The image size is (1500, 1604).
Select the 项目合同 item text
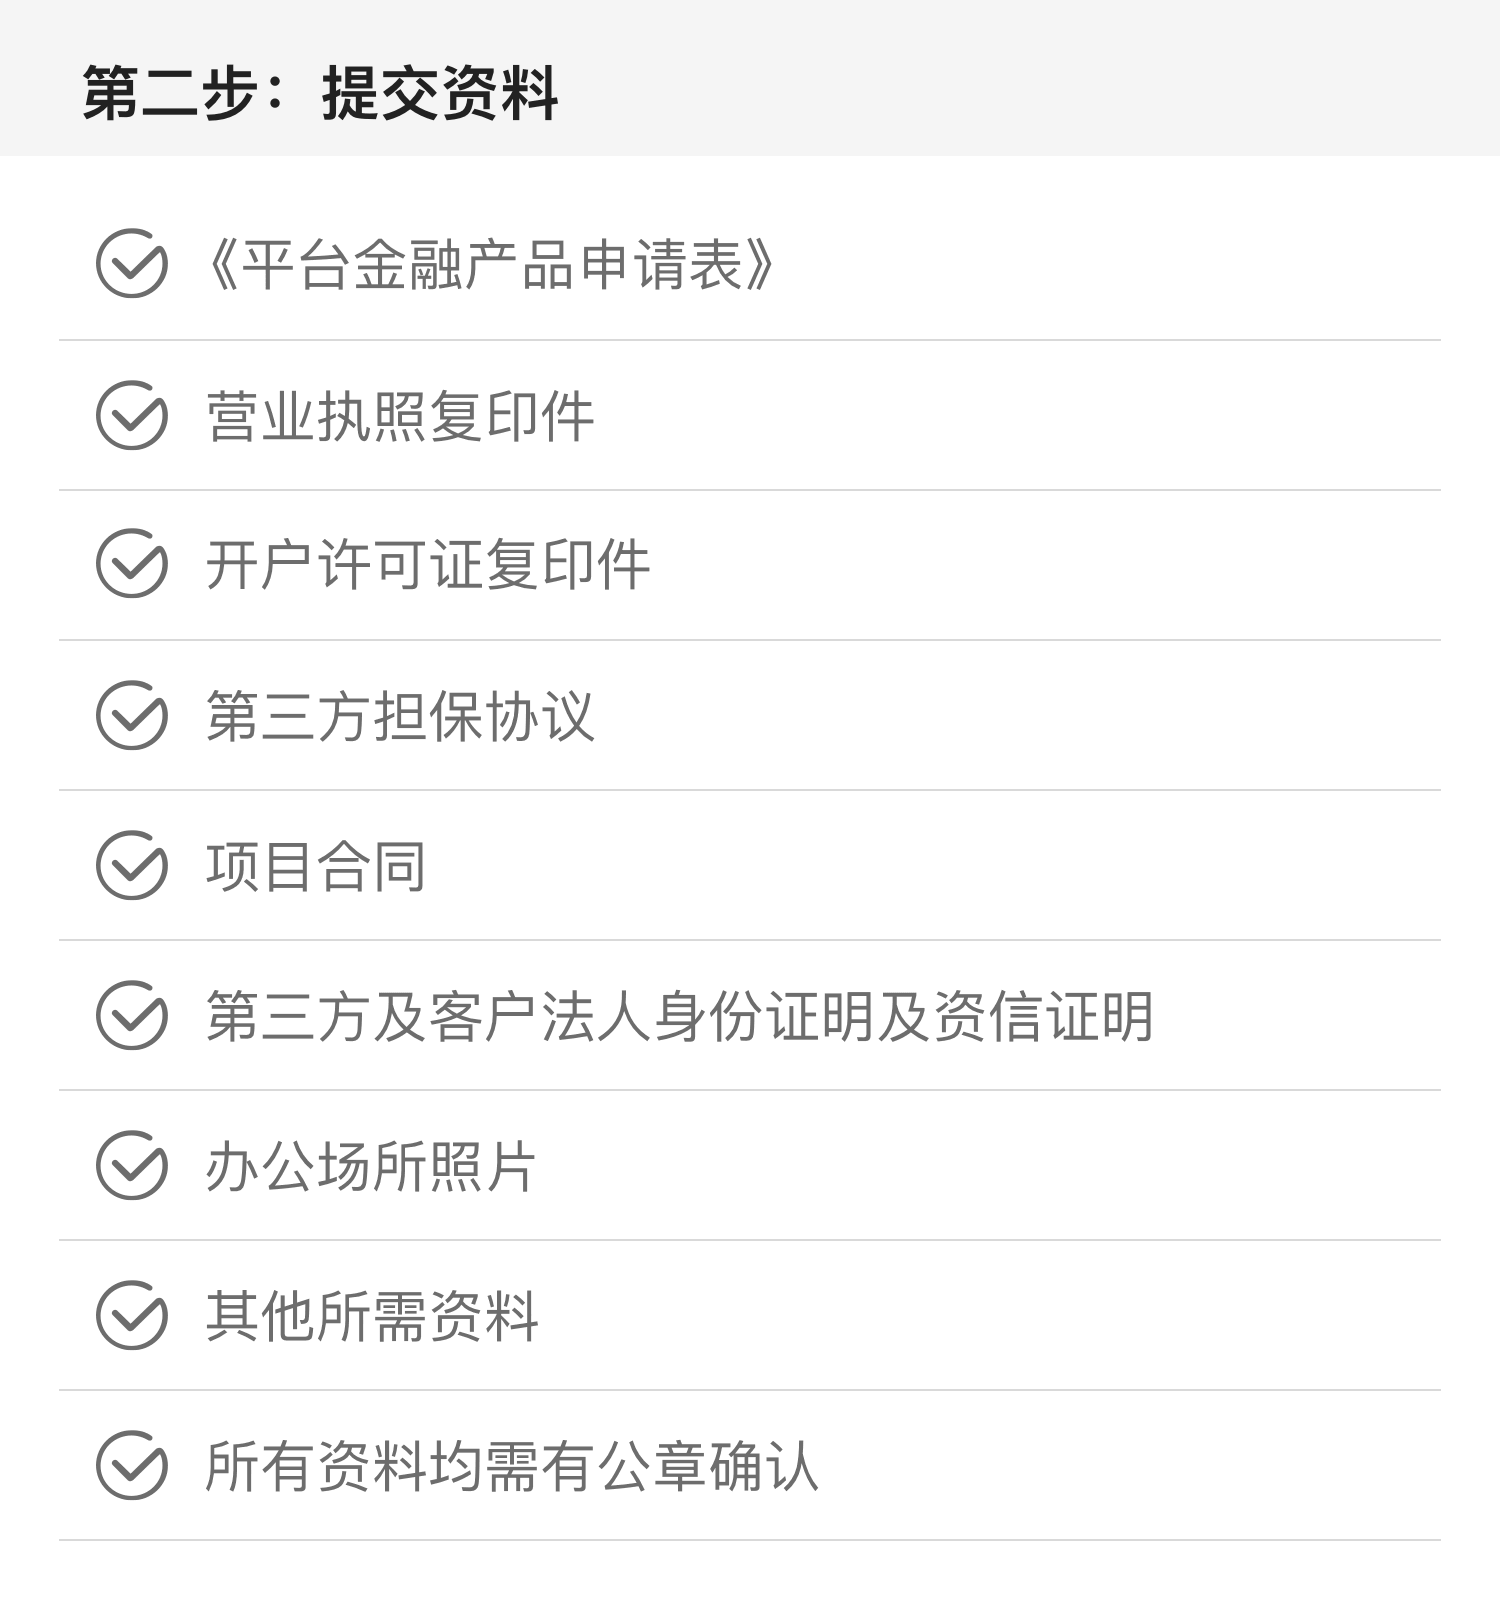pos(316,866)
